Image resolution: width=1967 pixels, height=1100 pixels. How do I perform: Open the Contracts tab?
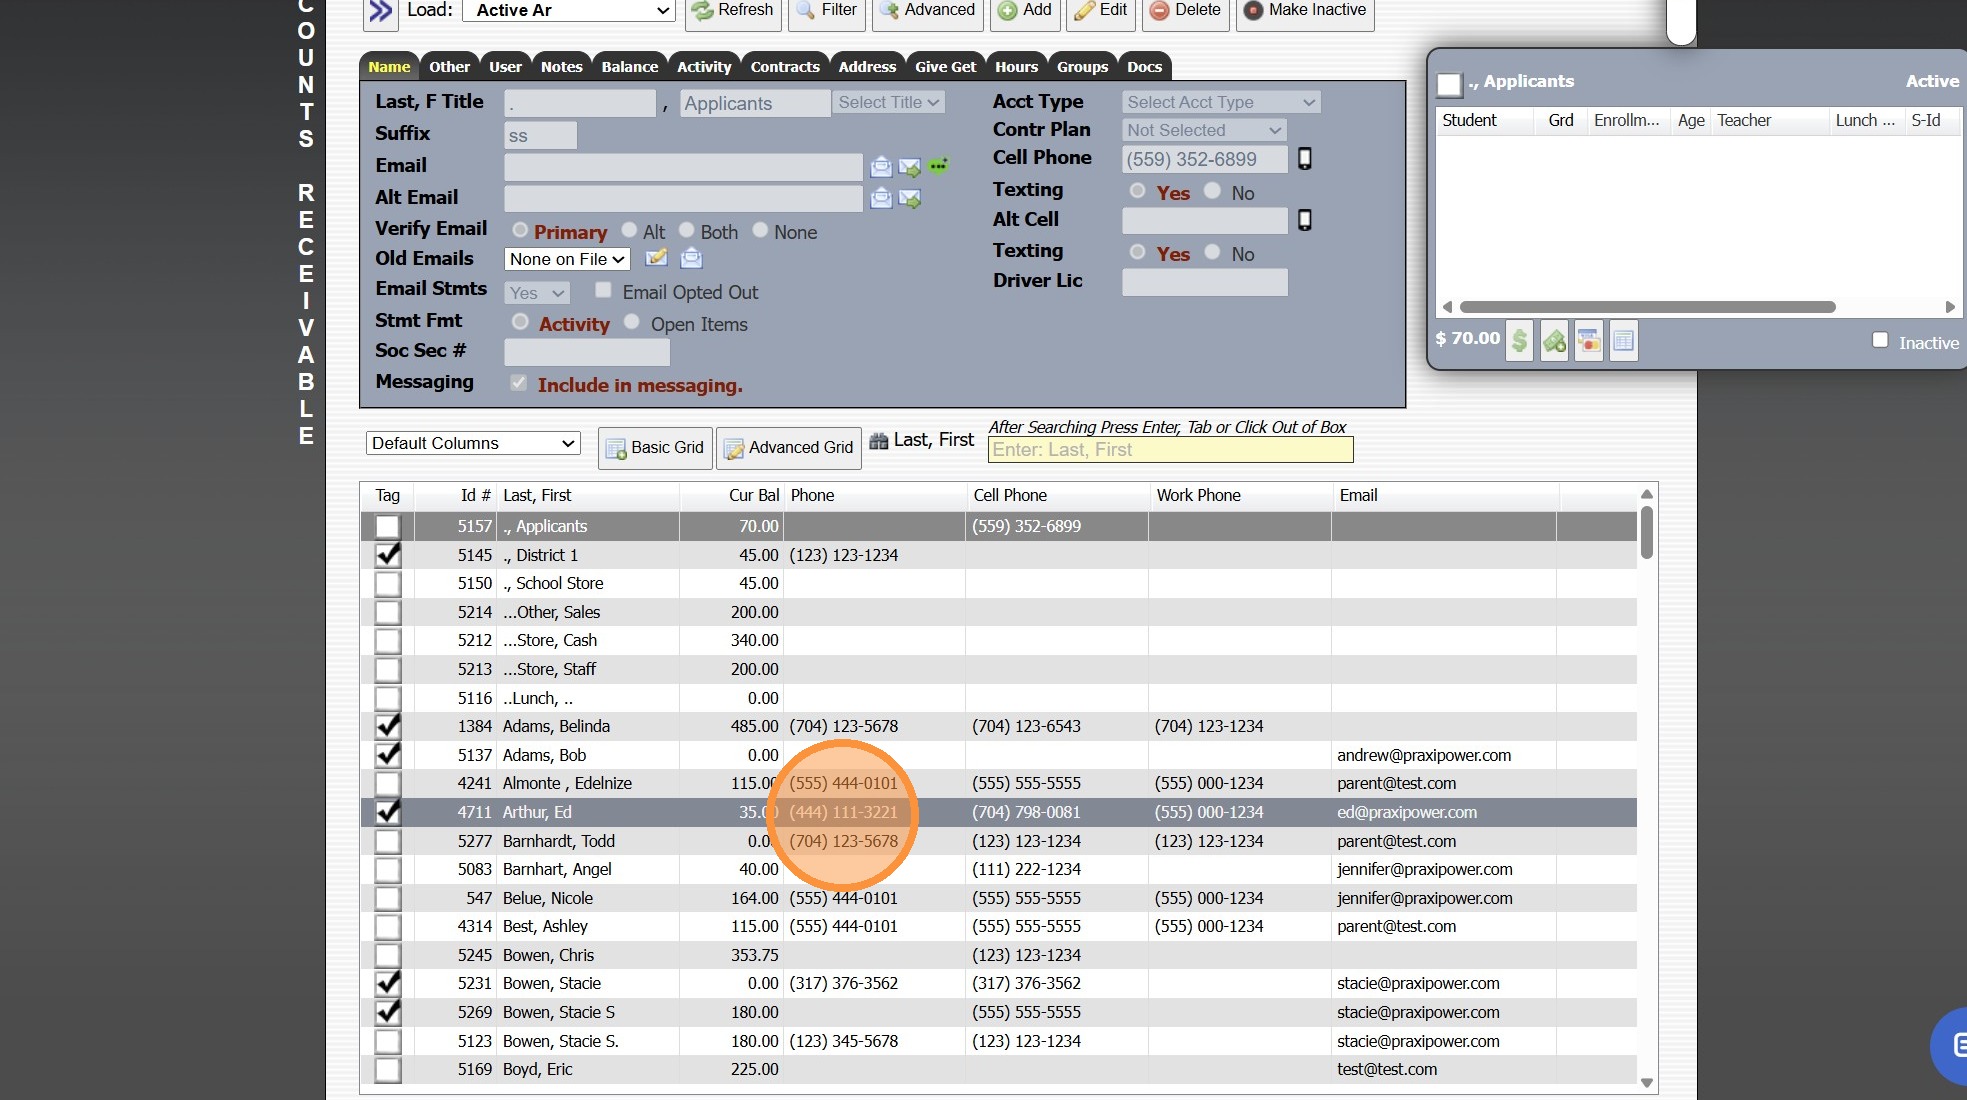(784, 67)
